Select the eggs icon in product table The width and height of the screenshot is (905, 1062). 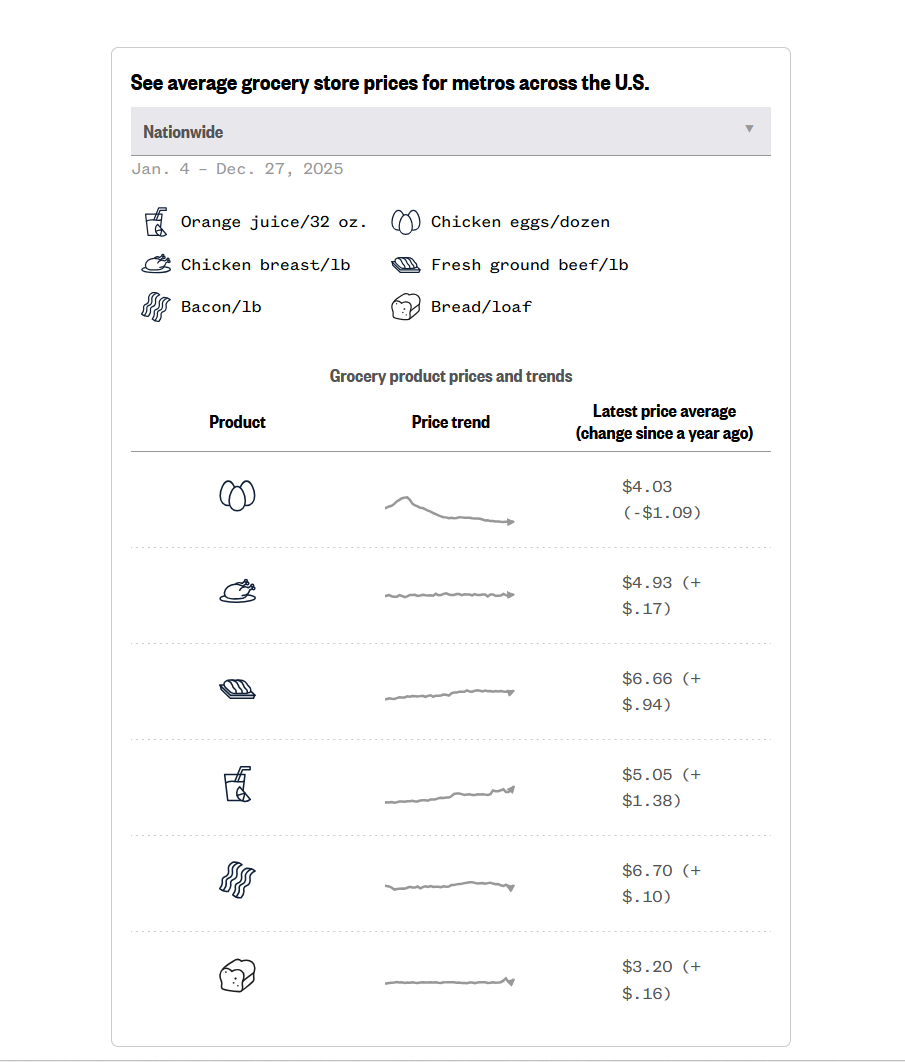point(237,495)
